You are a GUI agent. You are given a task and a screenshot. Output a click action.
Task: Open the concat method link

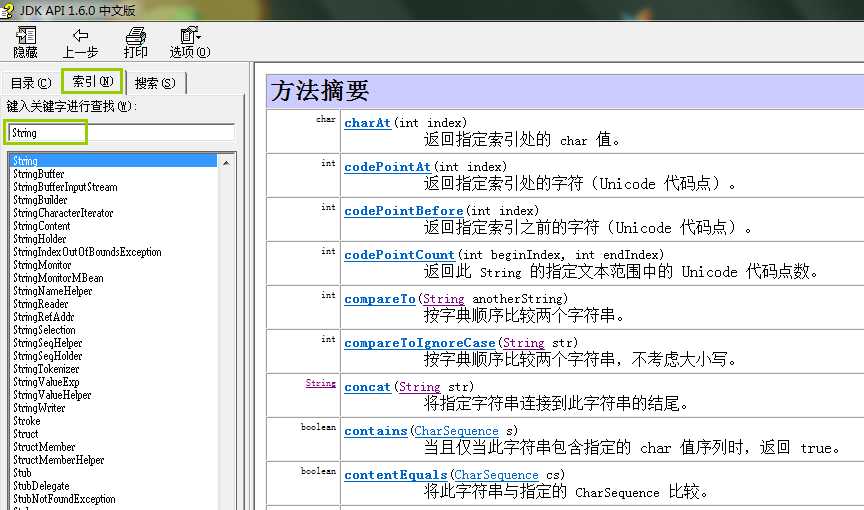click(x=368, y=387)
